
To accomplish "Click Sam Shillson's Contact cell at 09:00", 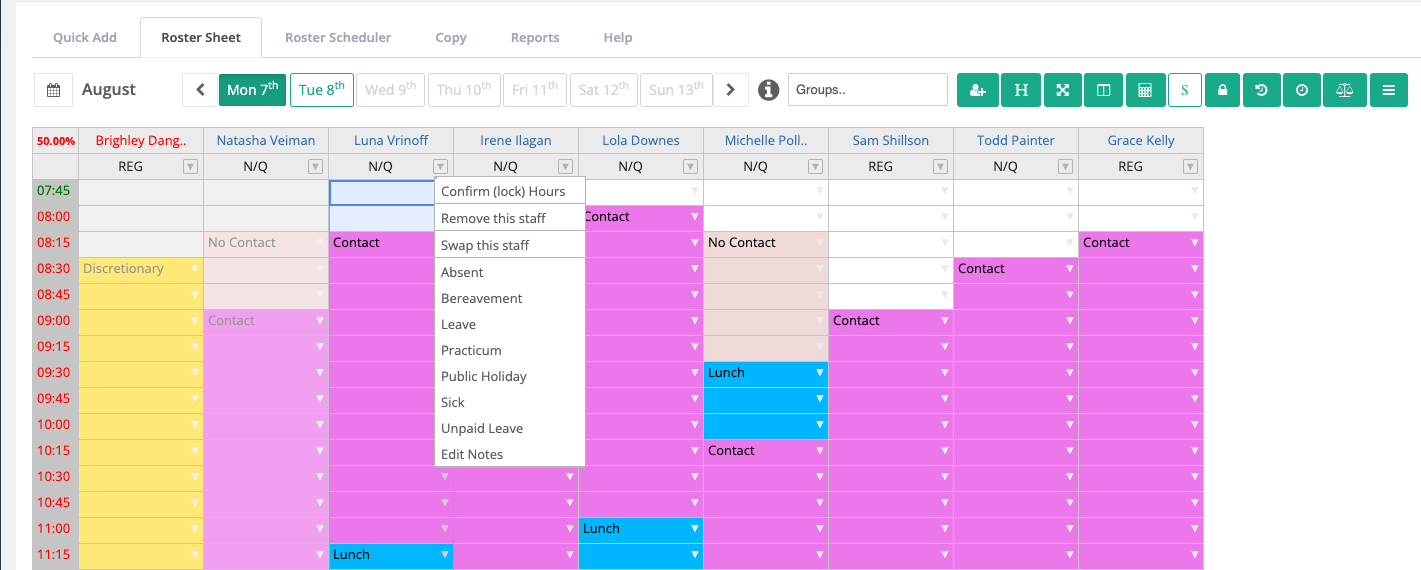I will (x=891, y=321).
